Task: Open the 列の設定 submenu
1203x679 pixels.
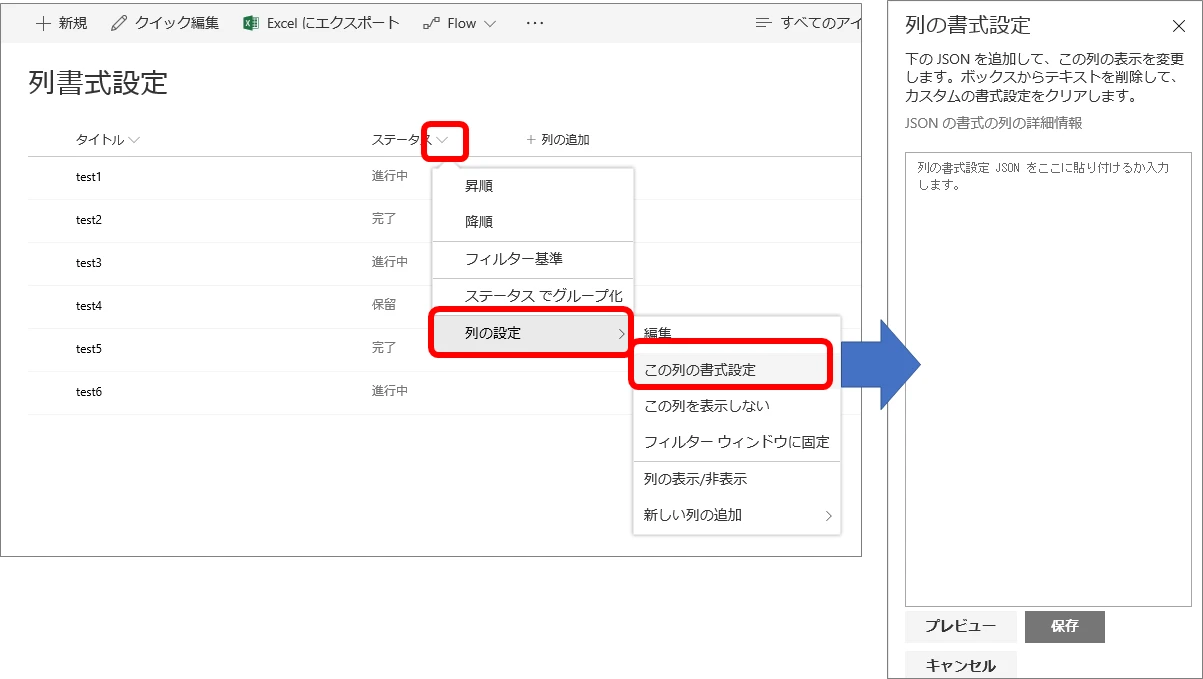Action: point(533,333)
